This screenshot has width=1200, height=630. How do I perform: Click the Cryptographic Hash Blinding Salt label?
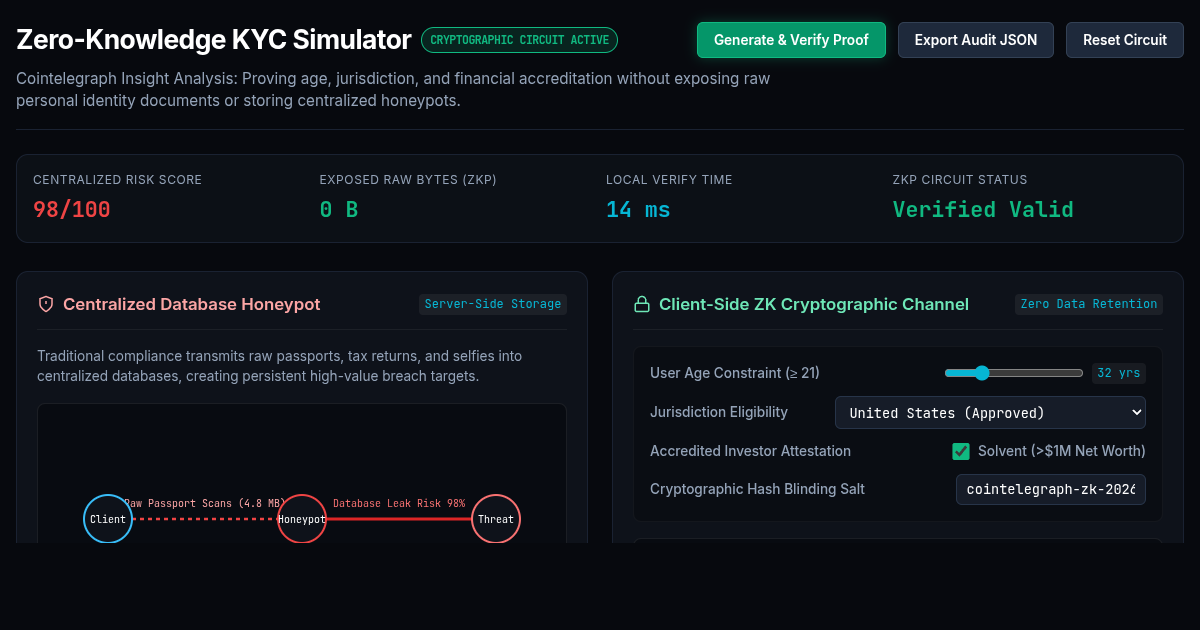coord(757,489)
